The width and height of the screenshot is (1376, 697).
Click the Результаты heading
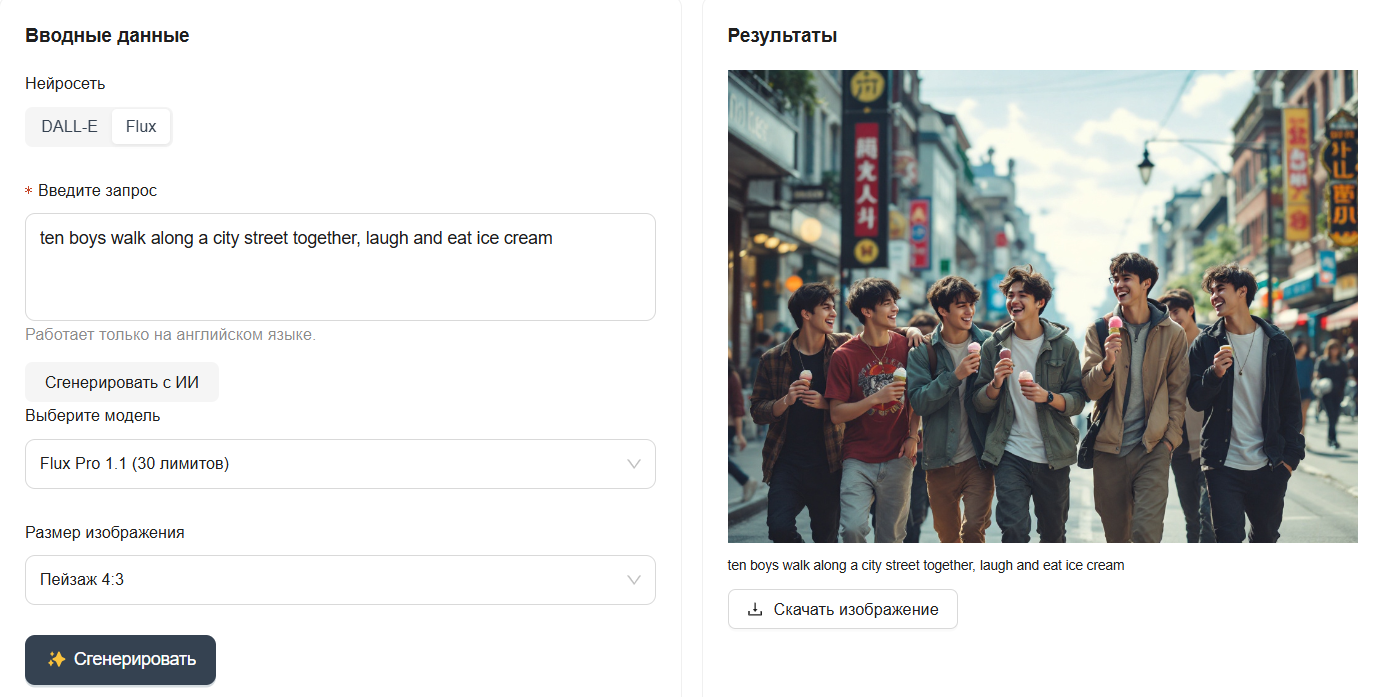tap(782, 36)
